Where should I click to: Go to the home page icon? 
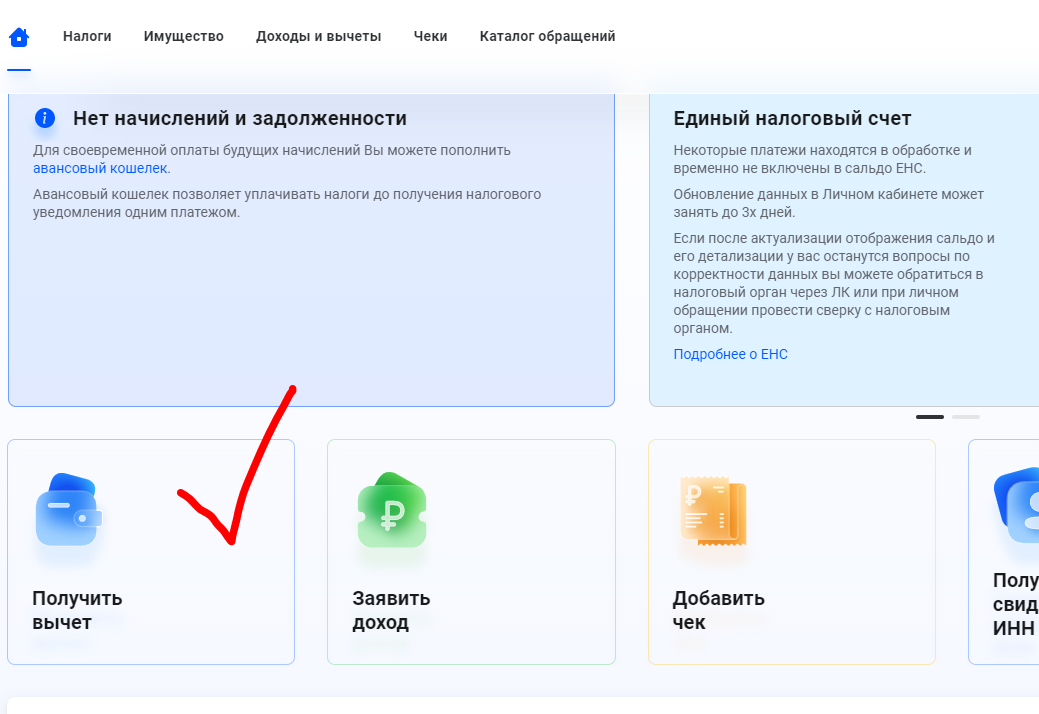click(19, 37)
